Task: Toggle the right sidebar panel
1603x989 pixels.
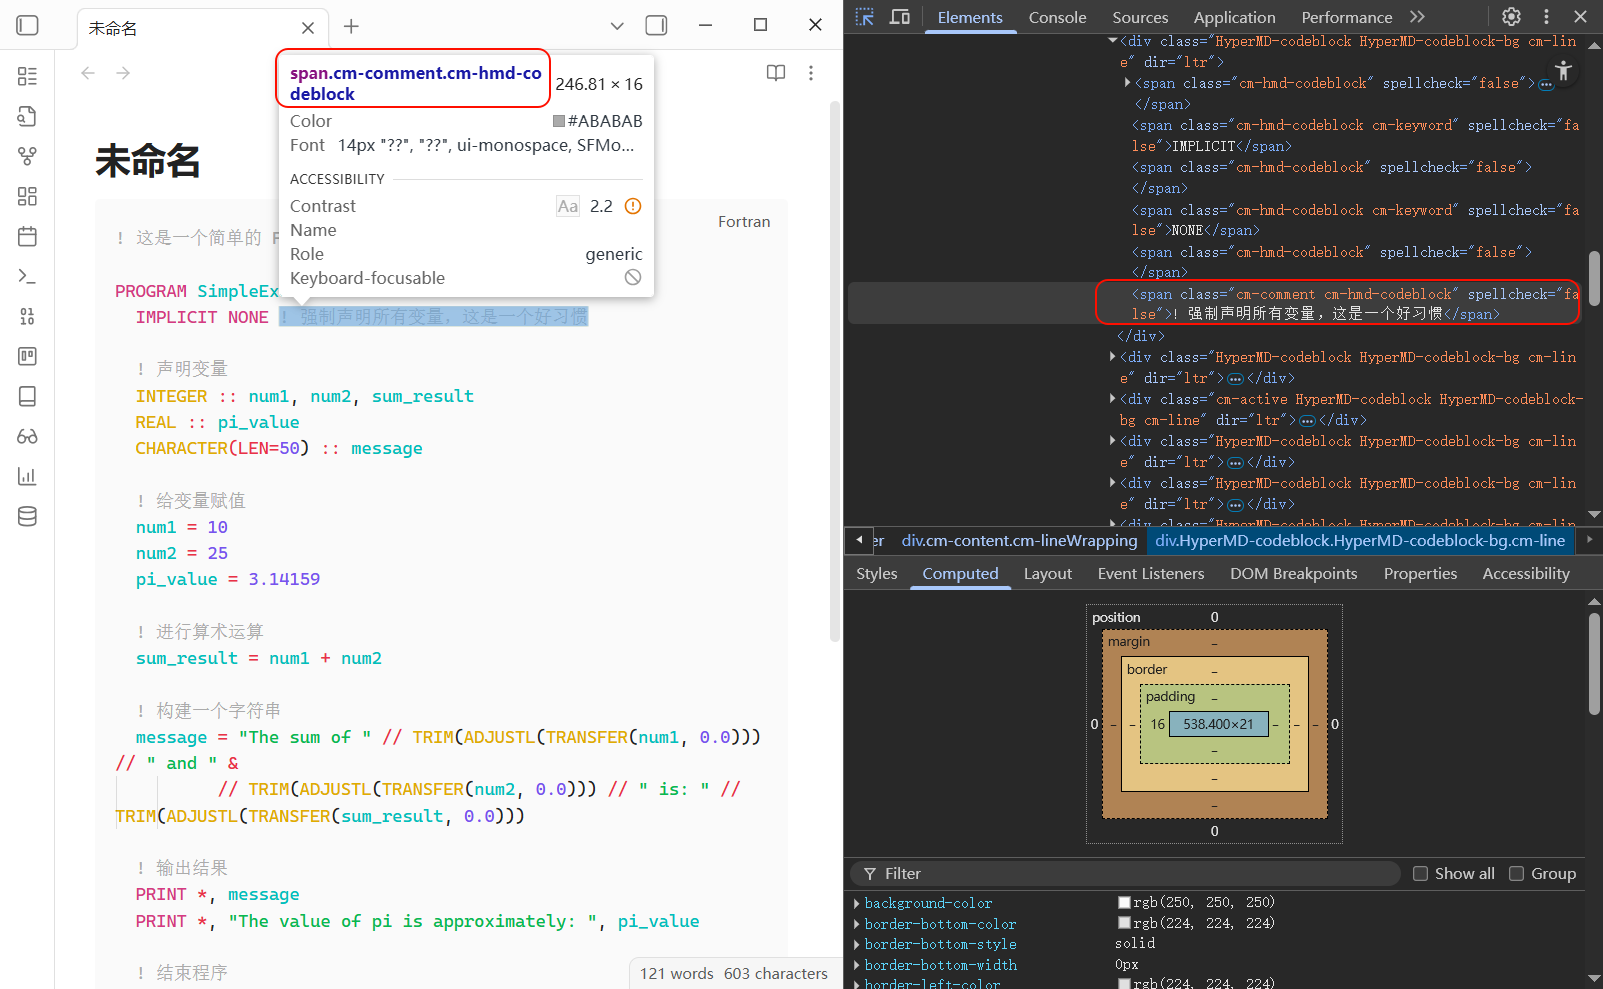Action: (x=656, y=26)
